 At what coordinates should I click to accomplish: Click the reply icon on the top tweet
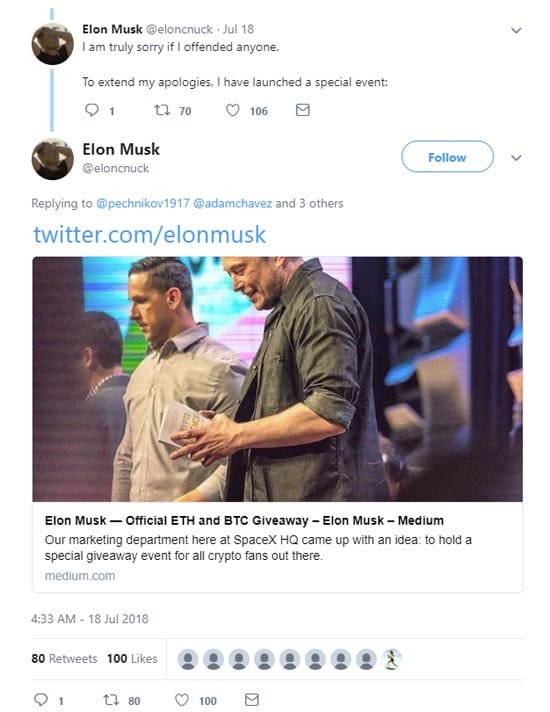click(92, 110)
